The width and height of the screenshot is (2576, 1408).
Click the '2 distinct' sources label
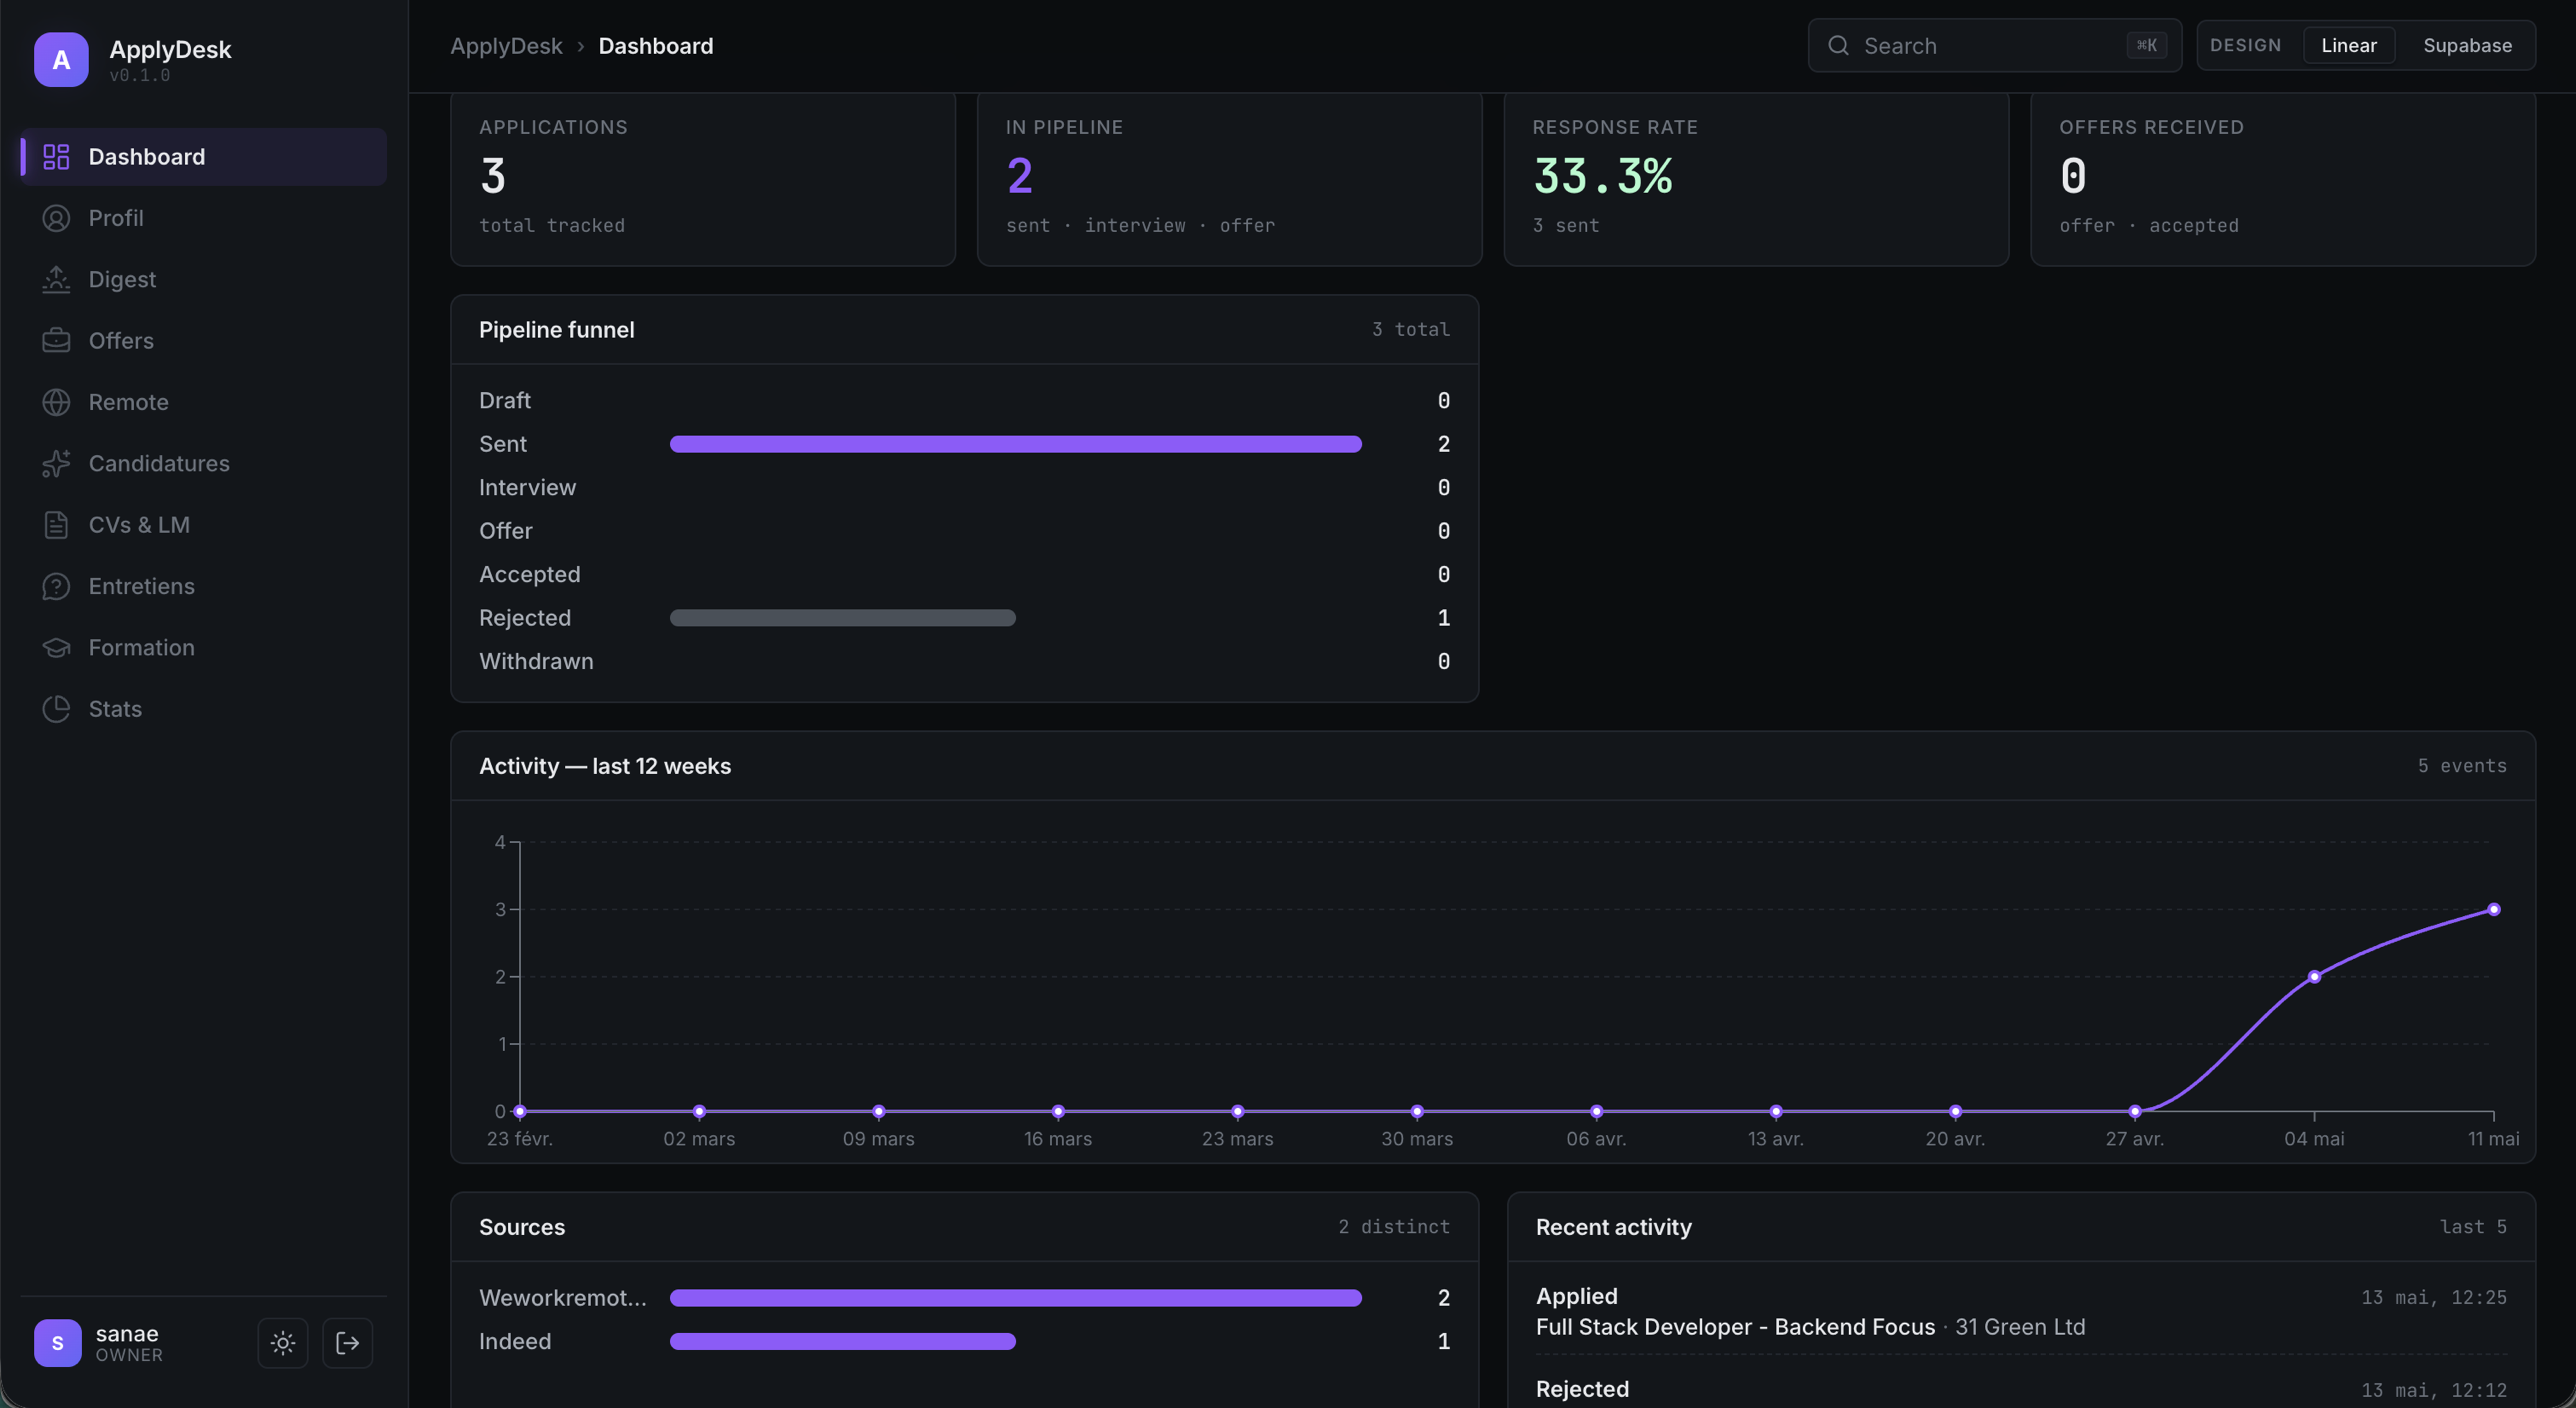click(x=1394, y=1227)
